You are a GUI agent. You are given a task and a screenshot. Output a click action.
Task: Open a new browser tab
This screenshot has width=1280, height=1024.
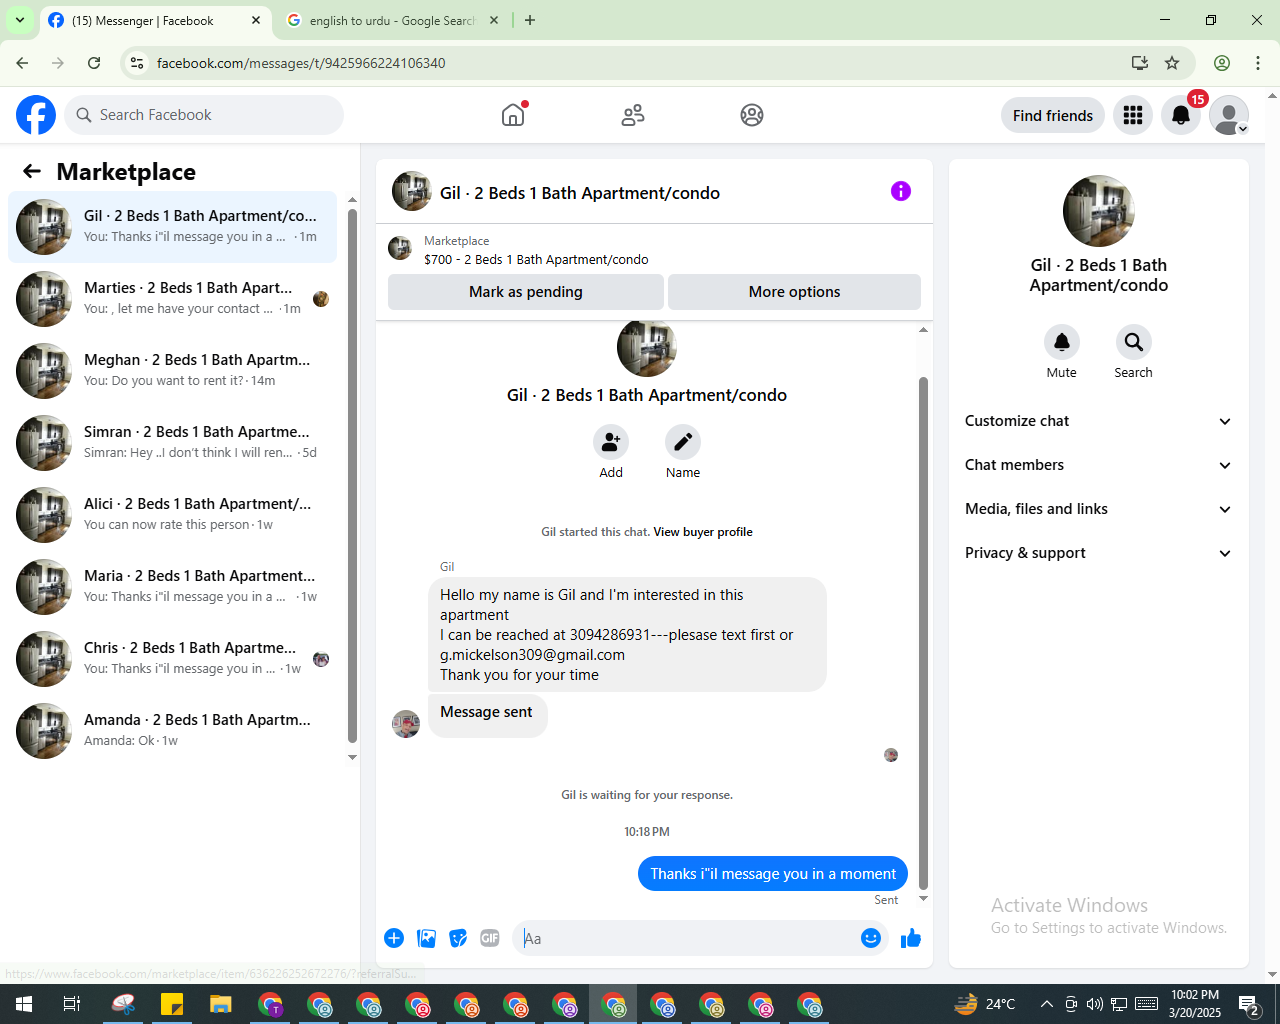pyautogui.click(x=530, y=20)
